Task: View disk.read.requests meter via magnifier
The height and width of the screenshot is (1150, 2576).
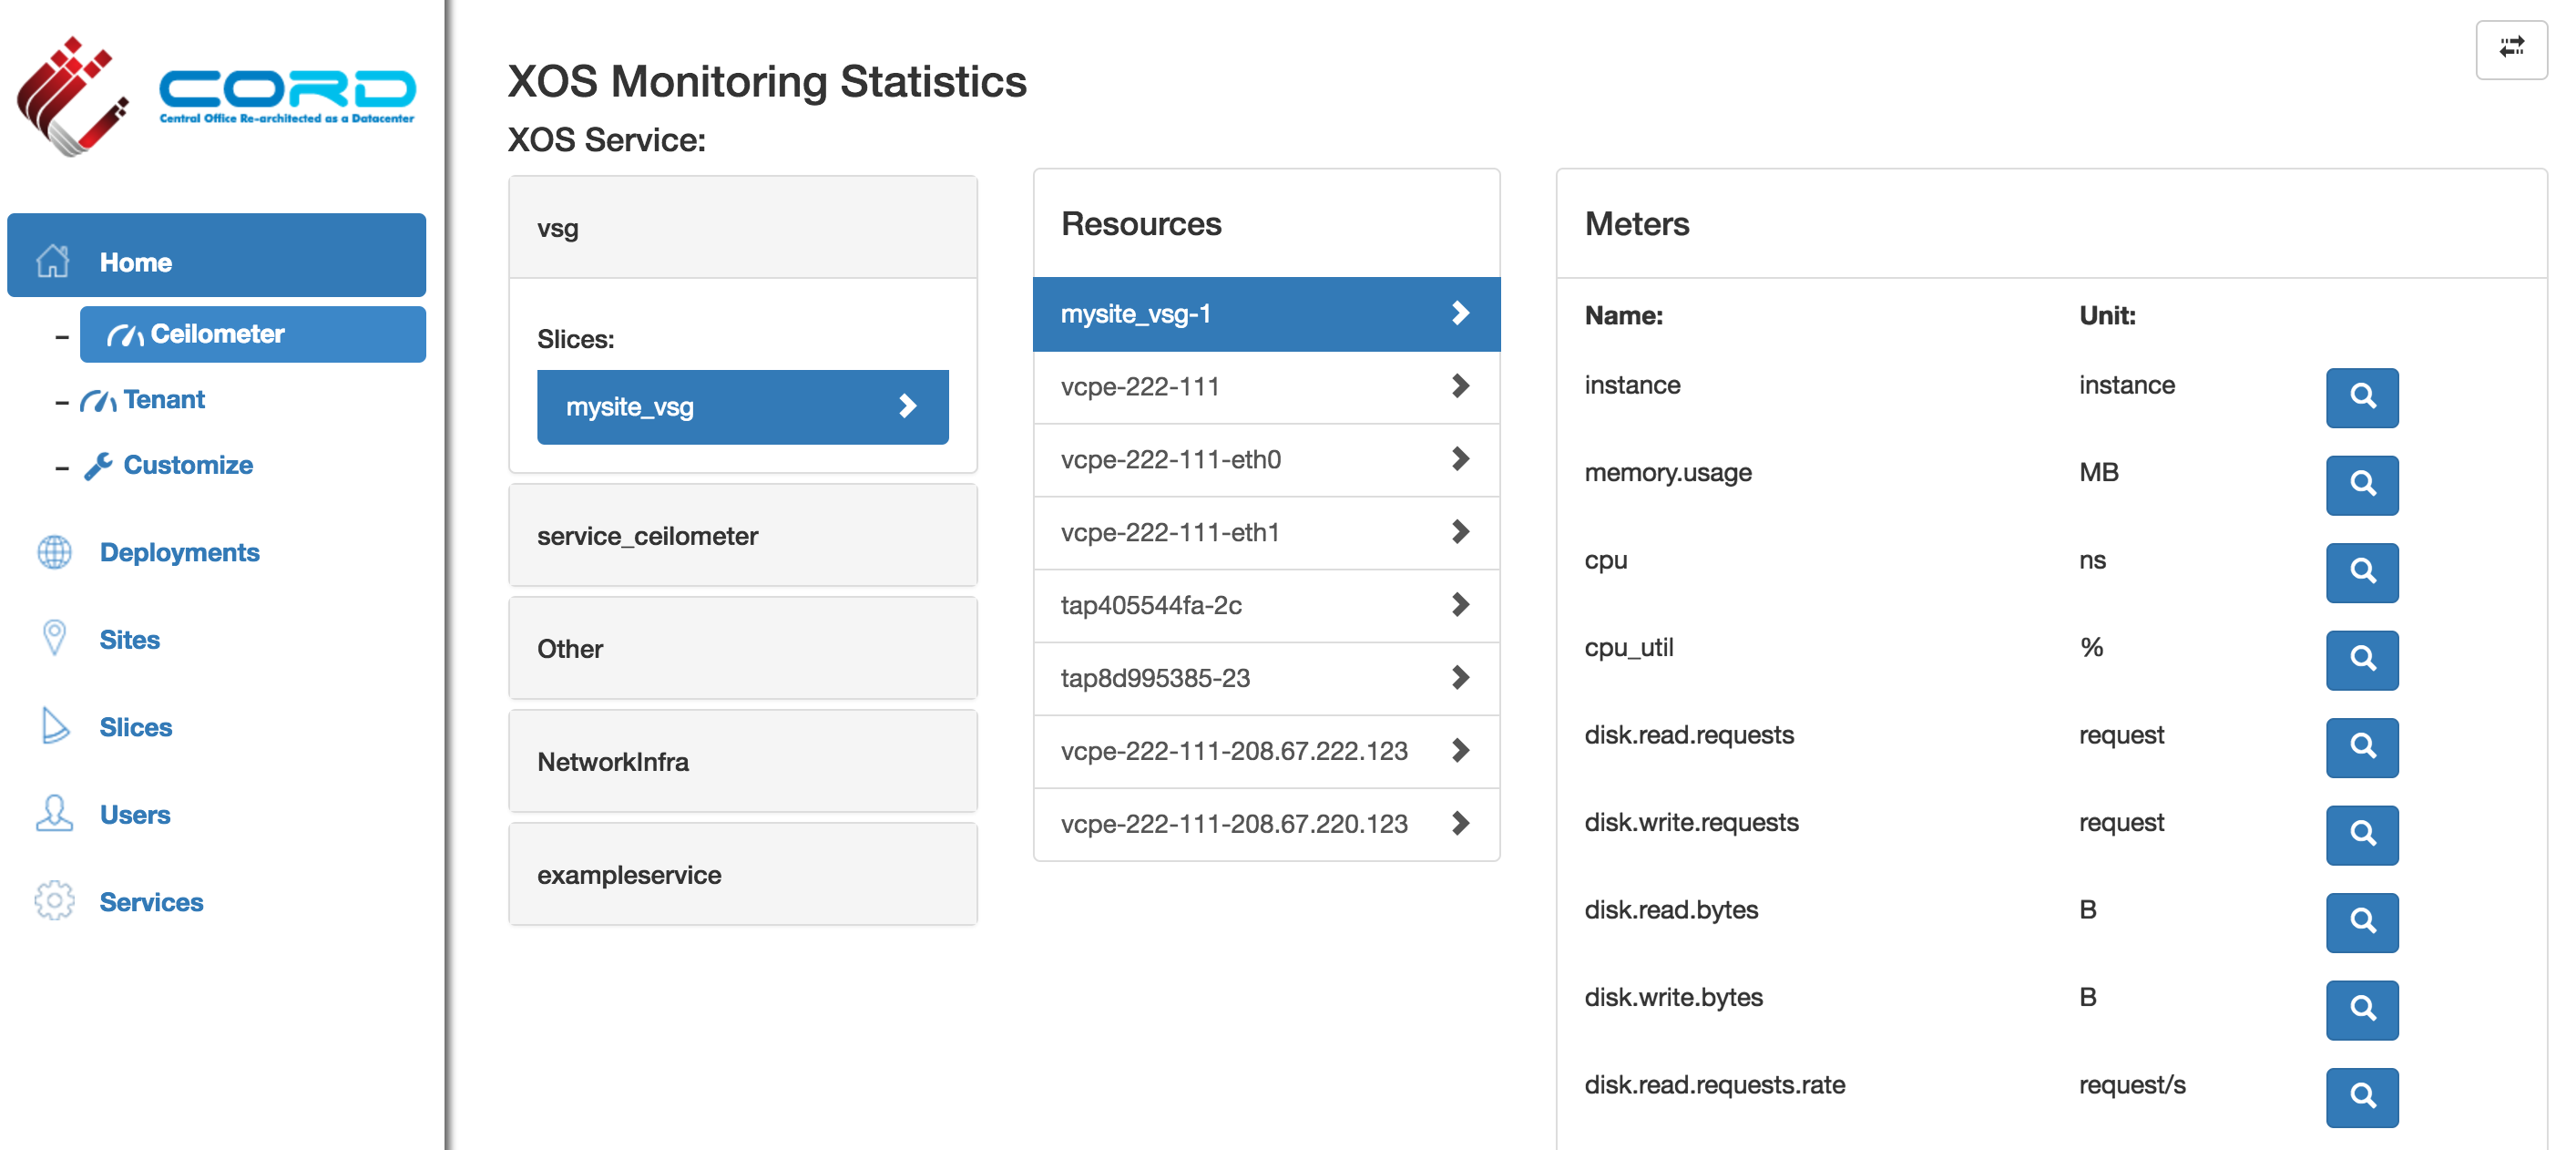Action: click(x=2361, y=747)
